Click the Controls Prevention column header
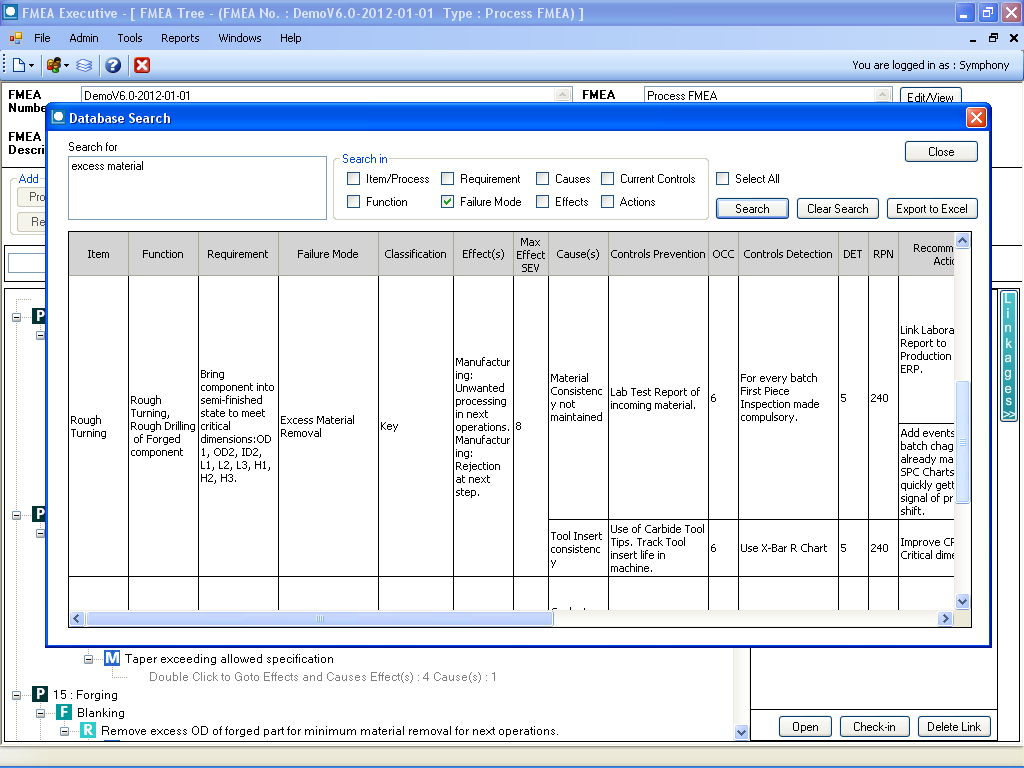Screen dimensions: 1024x768 [x=658, y=253]
